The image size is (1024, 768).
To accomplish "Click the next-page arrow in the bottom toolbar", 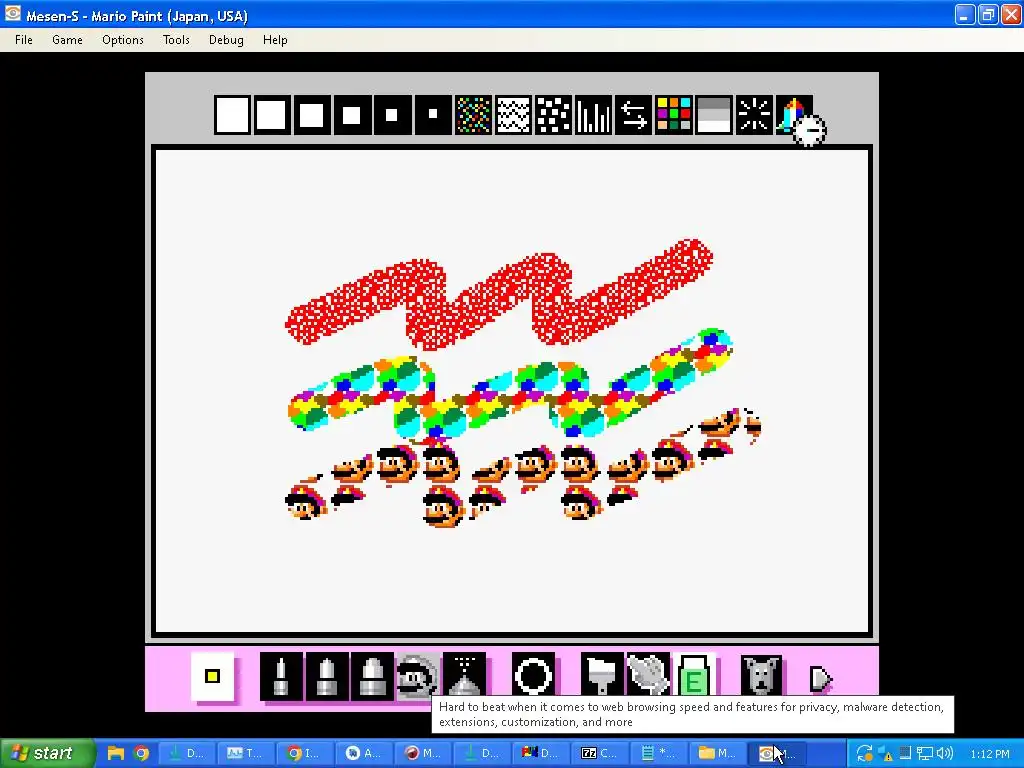I will point(820,679).
